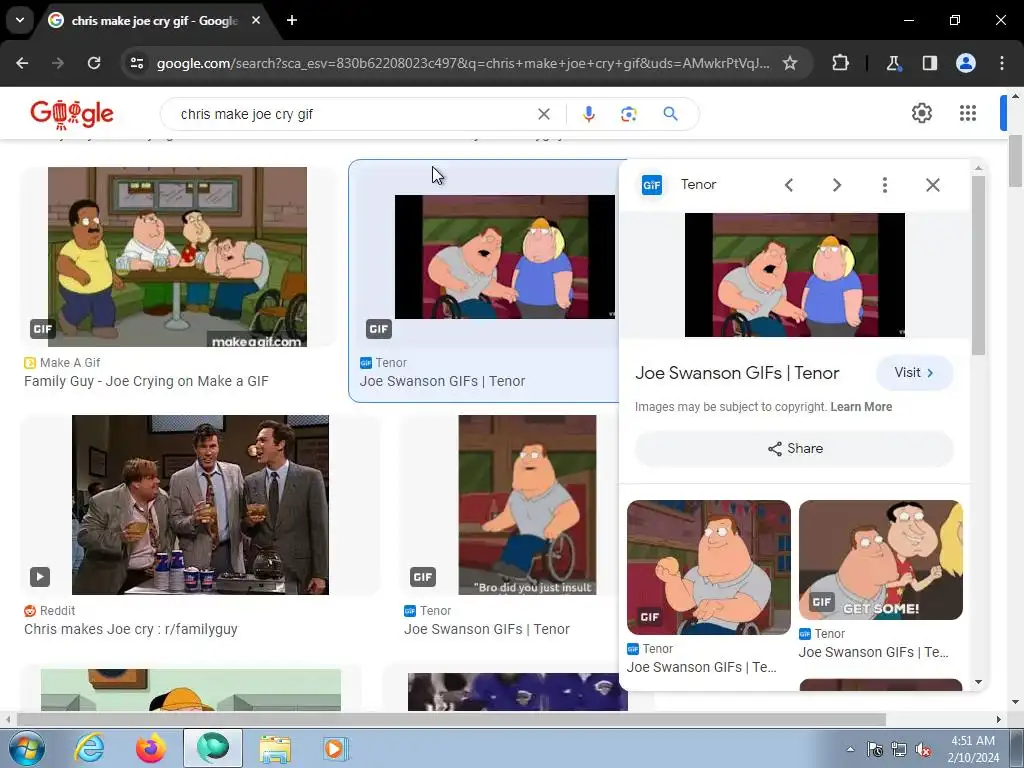
Task: Reload the current page
Action: tap(94, 63)
